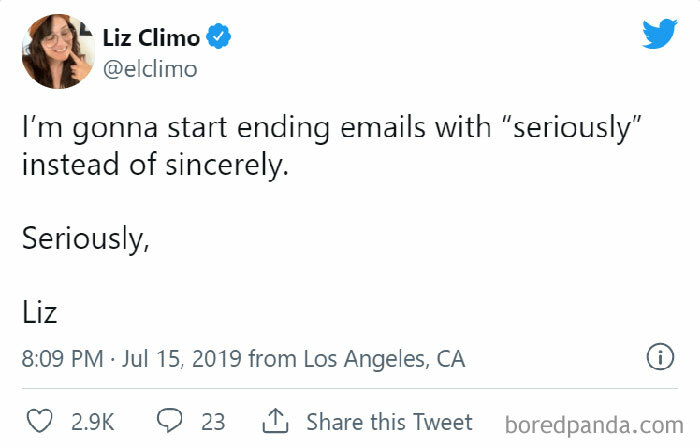Click the Twitter bird logo
700x447 pixels.
click(659, 35)
